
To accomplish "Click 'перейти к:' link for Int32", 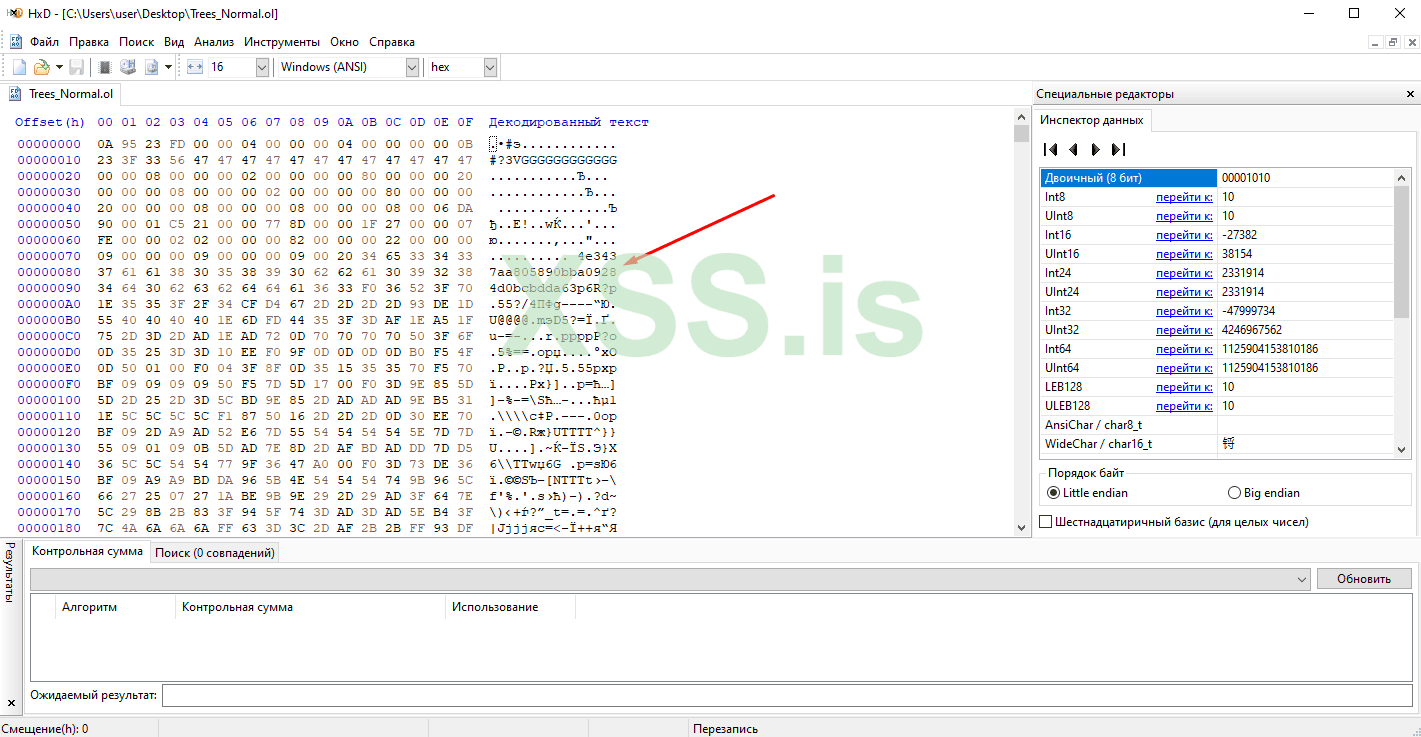I will point(1184,311).
